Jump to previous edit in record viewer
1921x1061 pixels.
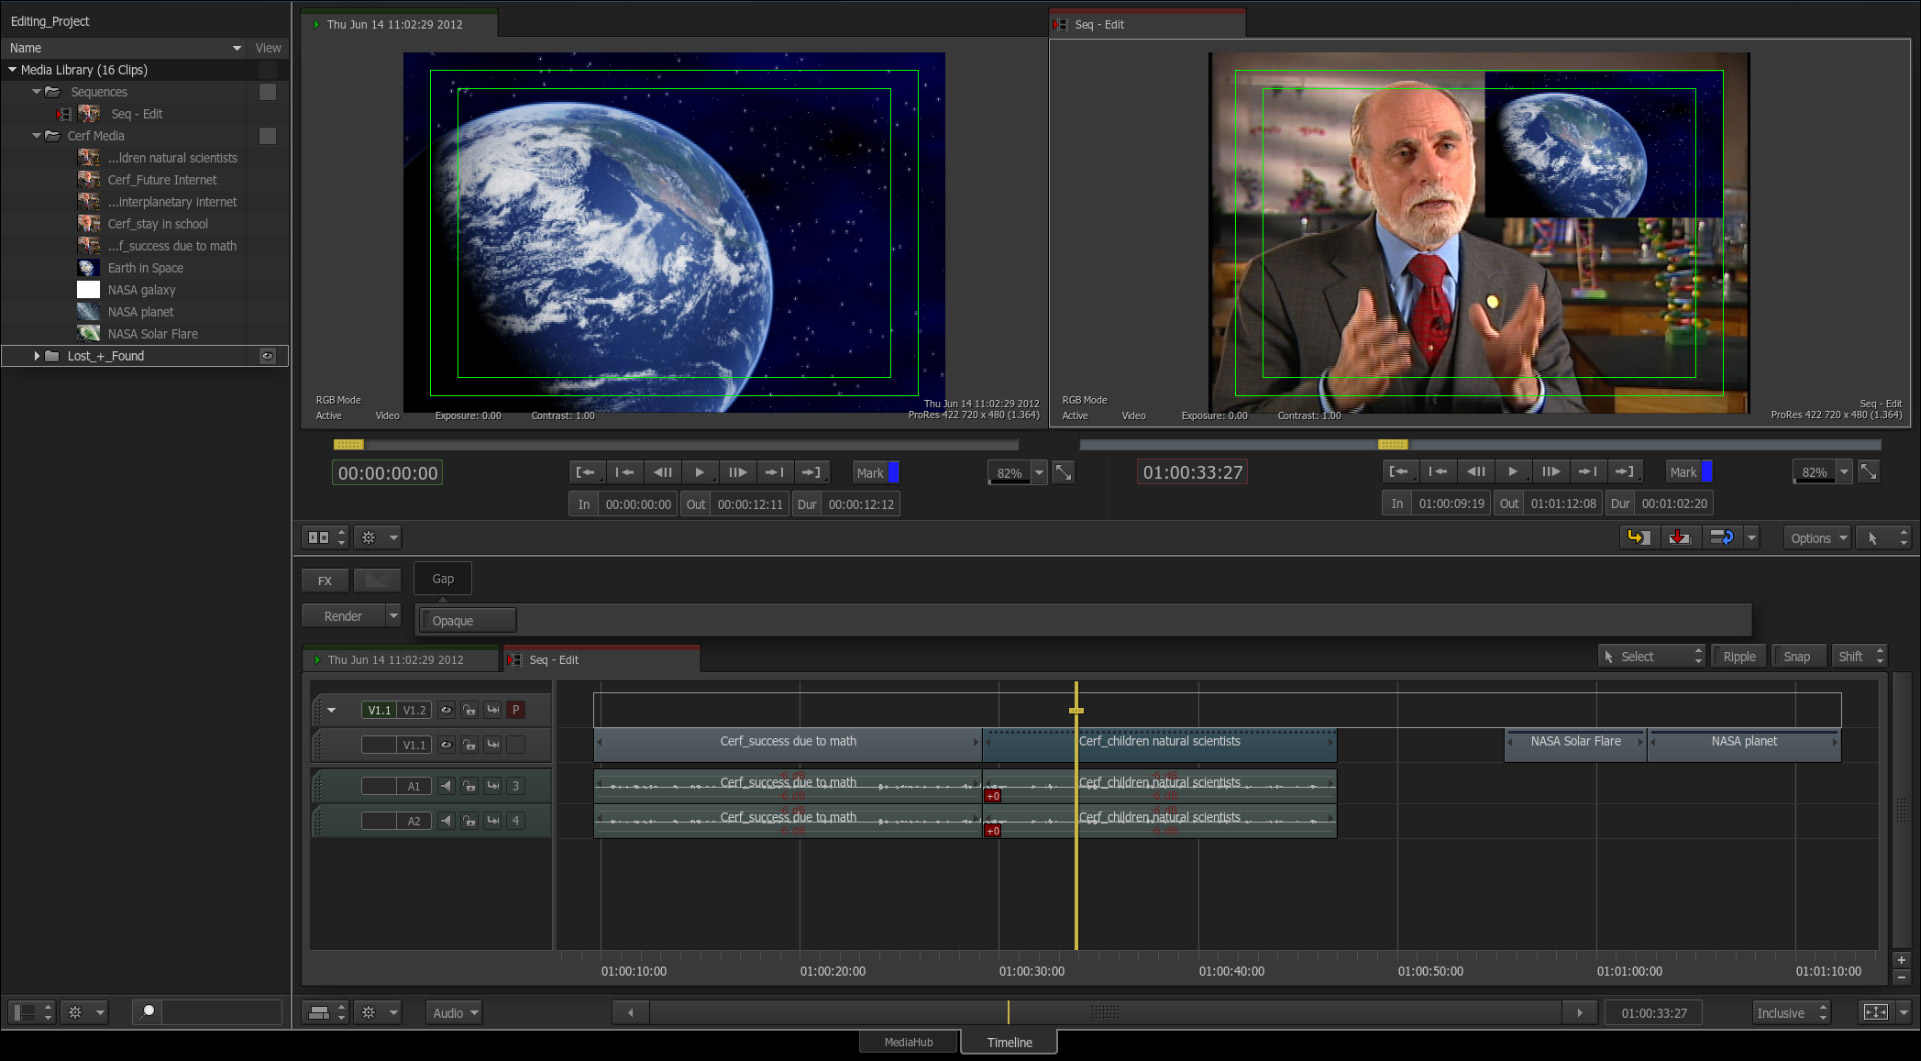(x=1437, y=471)
